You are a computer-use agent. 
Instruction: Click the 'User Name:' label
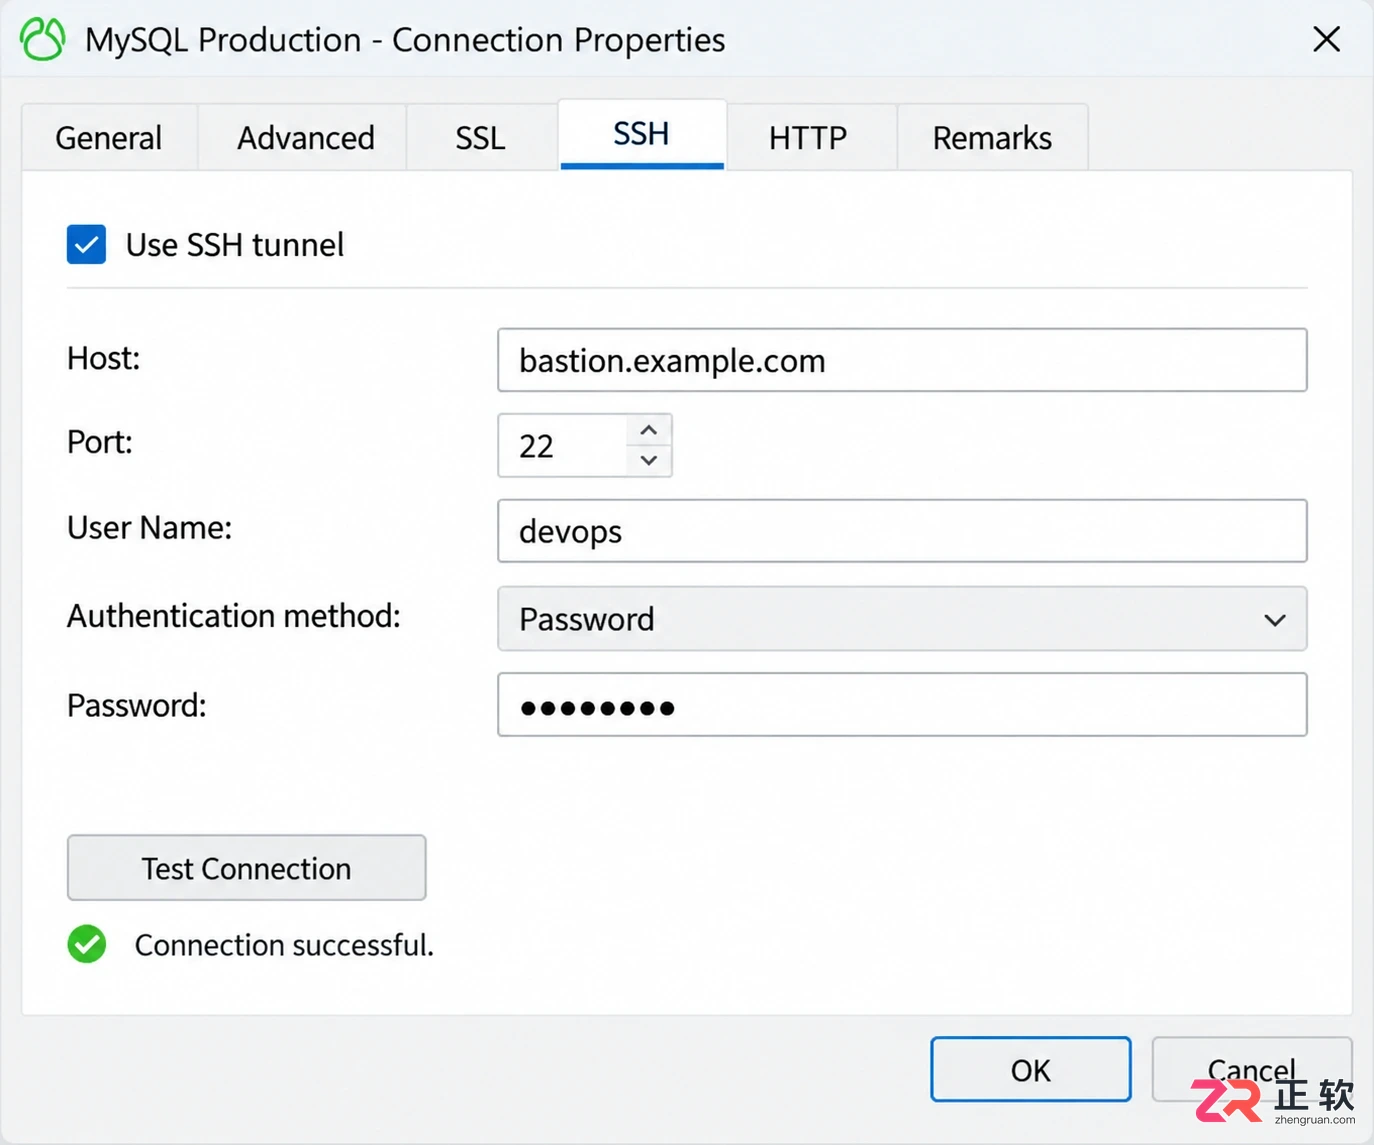pyautogui.click(x=150, y=528)
